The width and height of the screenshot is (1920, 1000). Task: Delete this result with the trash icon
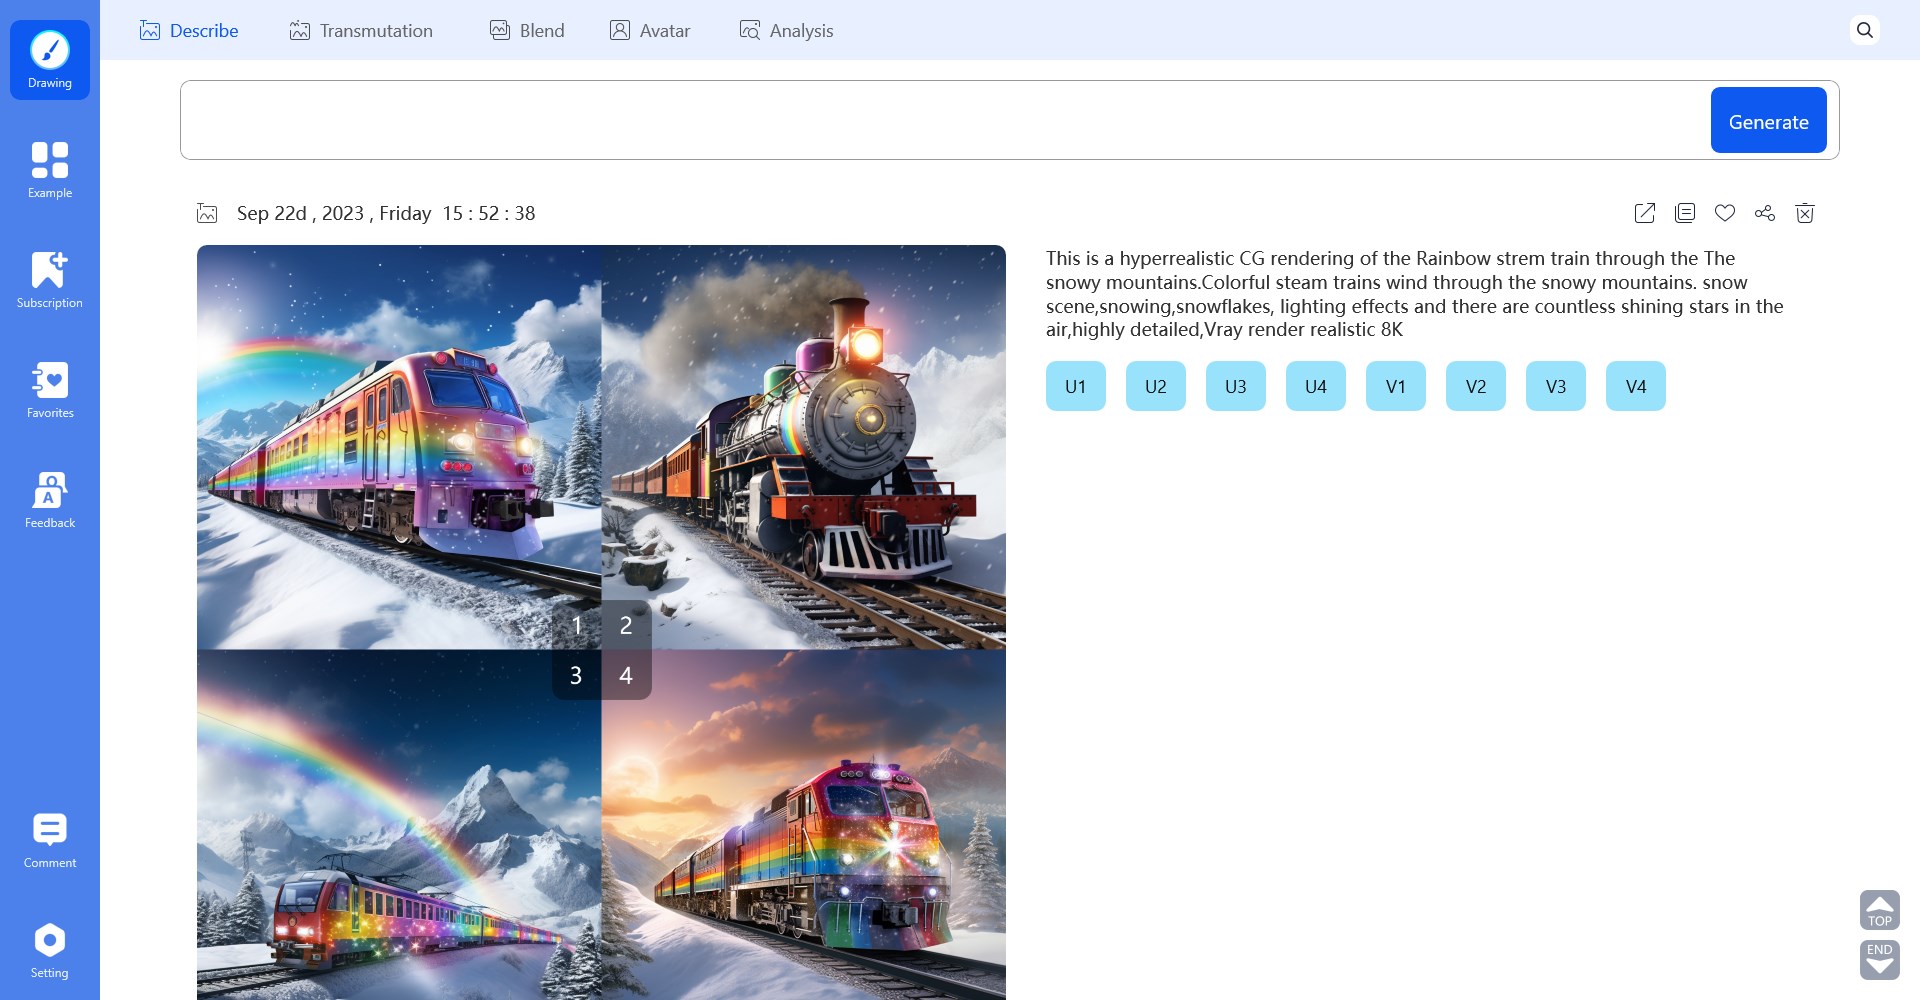tap(1805, 213)
